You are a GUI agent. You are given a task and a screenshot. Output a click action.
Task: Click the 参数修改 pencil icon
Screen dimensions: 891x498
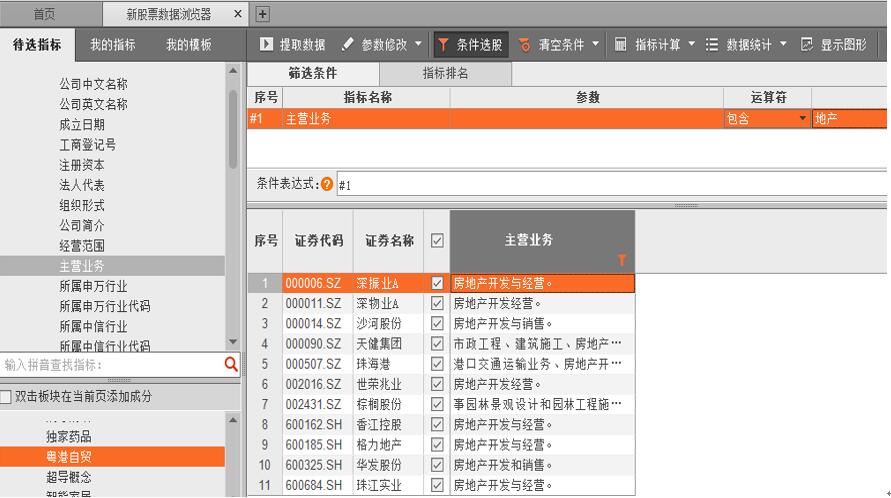(348, 45)
